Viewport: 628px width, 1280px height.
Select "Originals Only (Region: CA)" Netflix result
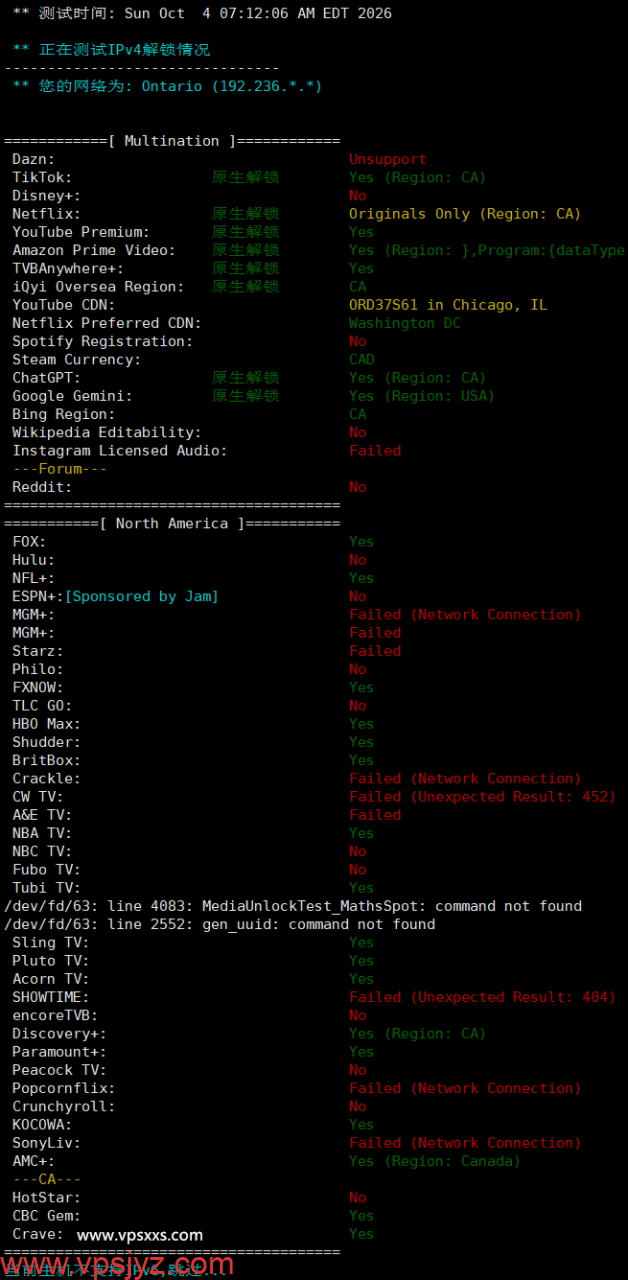[465, 214]
